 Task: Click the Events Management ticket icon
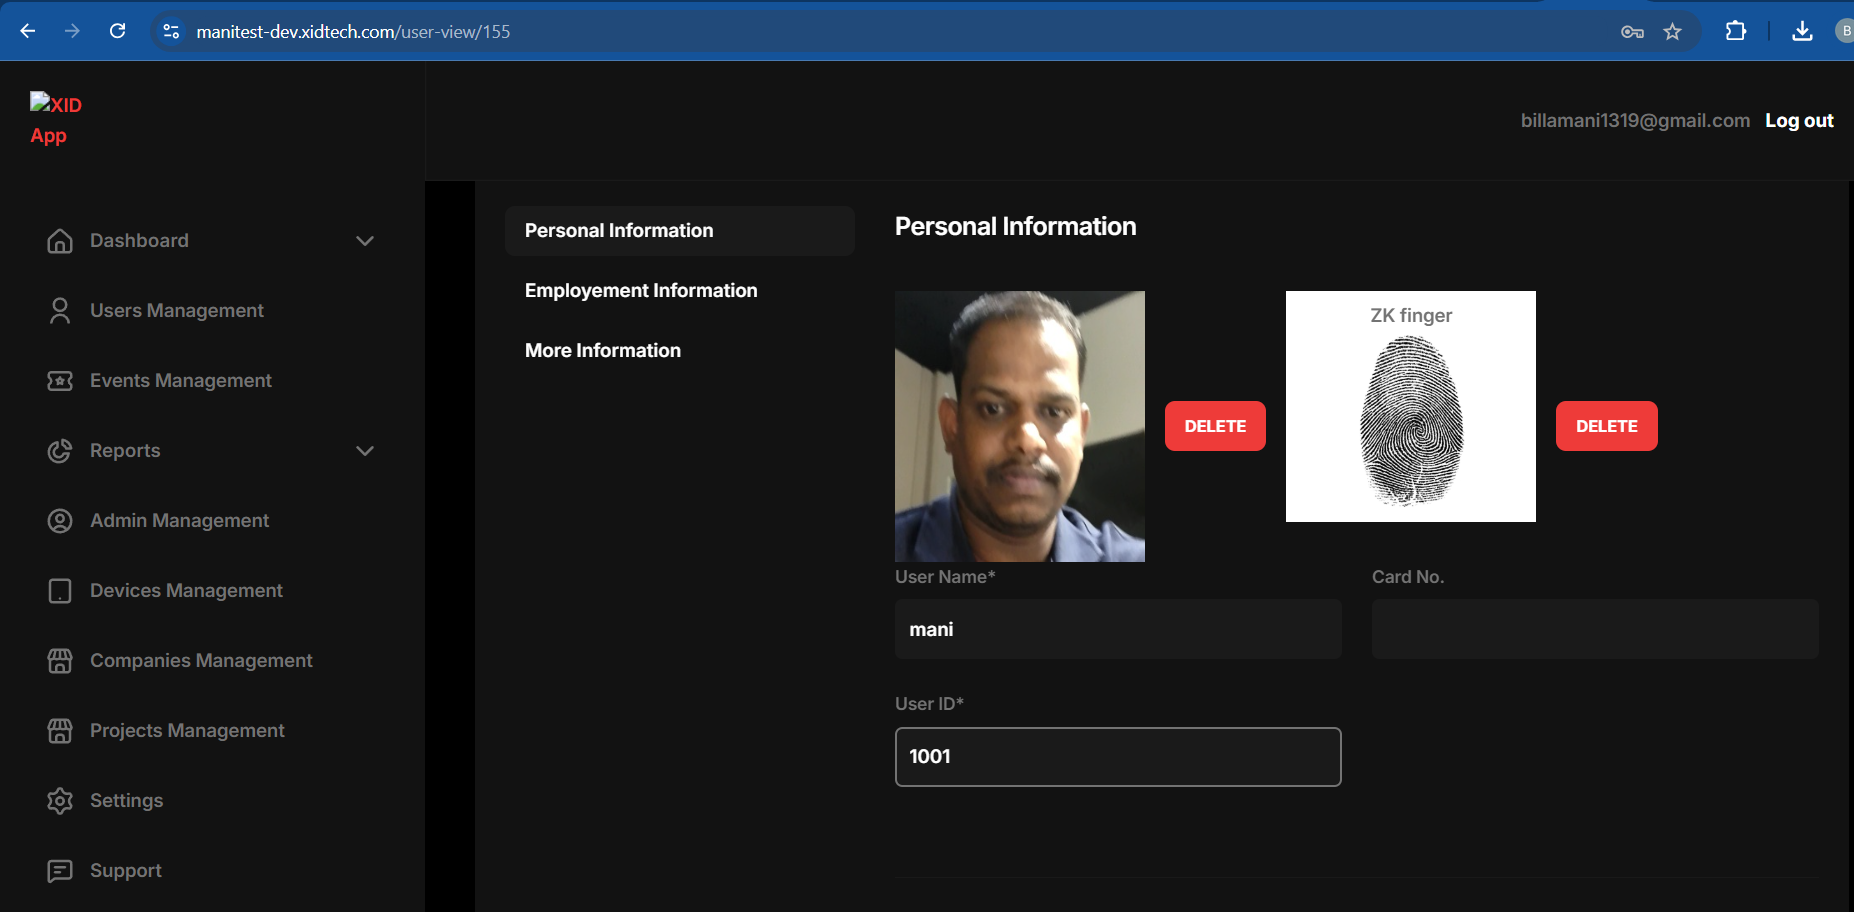click(60, 381)
